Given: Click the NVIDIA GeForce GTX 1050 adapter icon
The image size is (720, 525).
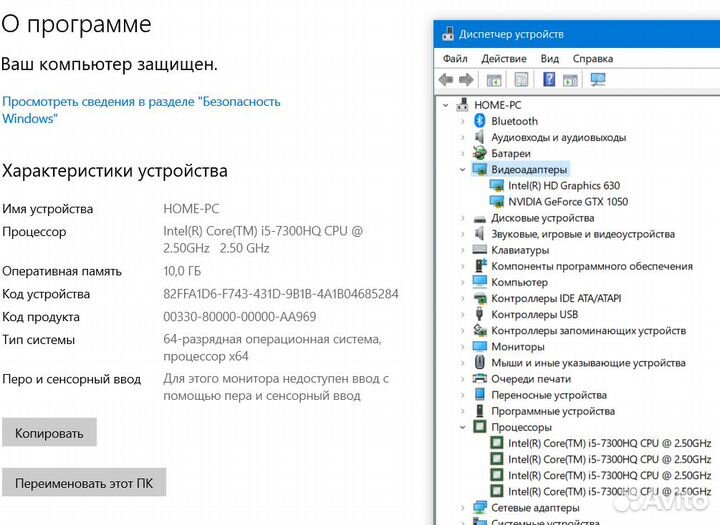Looking at the screenshot, I should click(496, 202).
